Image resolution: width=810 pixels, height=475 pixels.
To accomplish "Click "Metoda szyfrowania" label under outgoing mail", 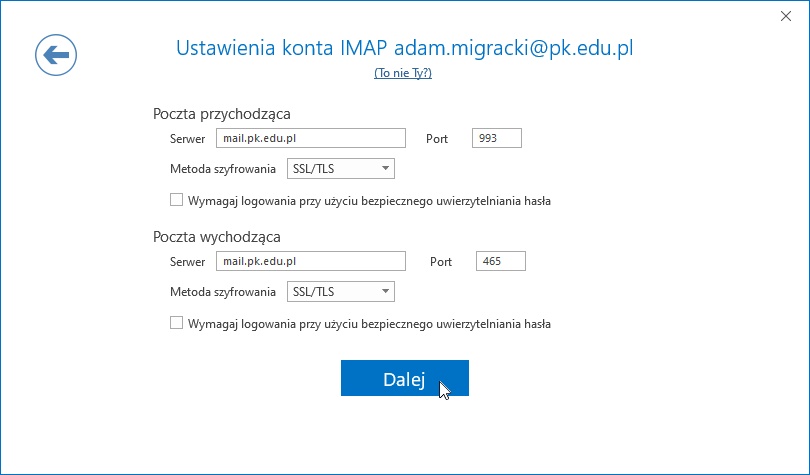I will (223, 292).
